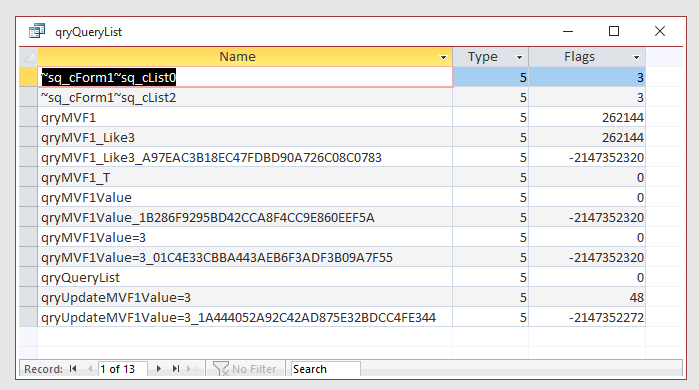Open the Flags column filter dropdown

pos(636,57)
